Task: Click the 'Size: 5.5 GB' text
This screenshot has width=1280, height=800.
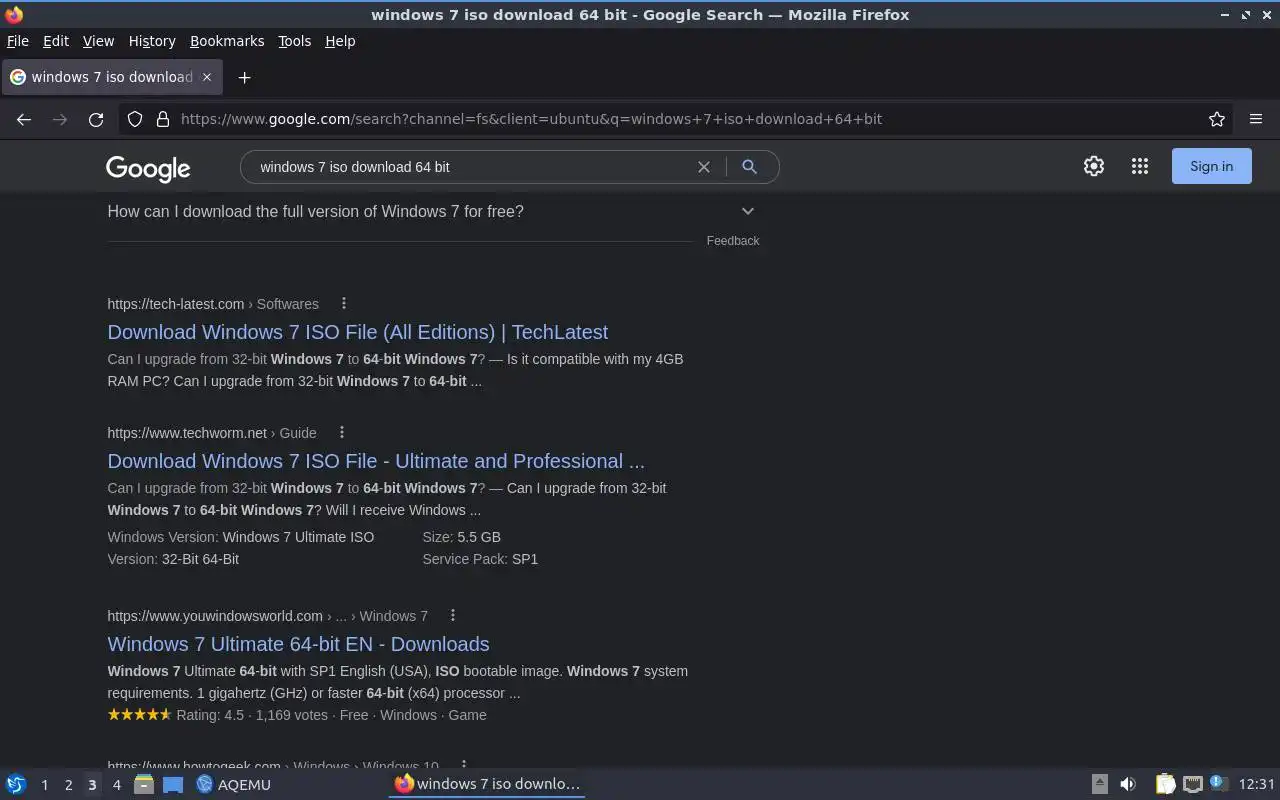Action: click(x=462, y=537)
